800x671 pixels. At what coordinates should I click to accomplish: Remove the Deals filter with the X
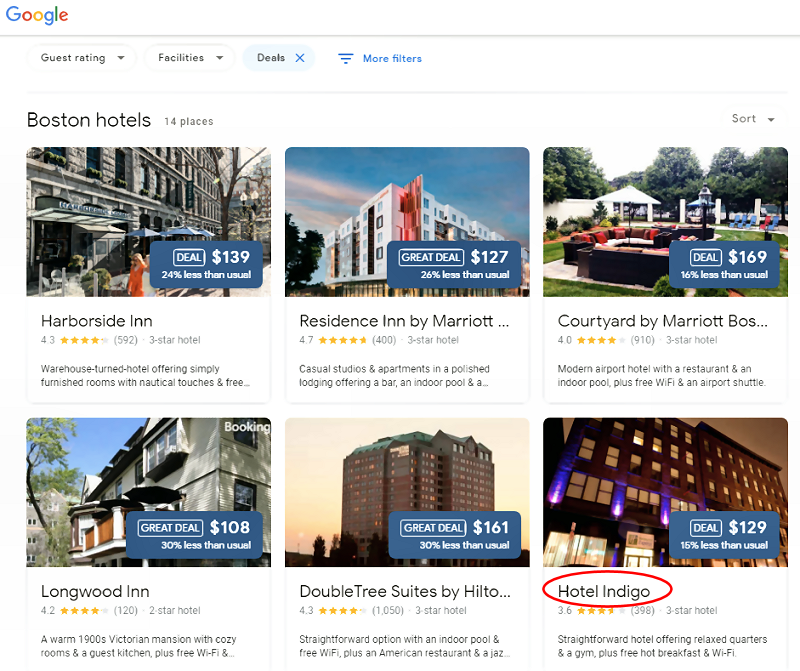coord(300,58)
